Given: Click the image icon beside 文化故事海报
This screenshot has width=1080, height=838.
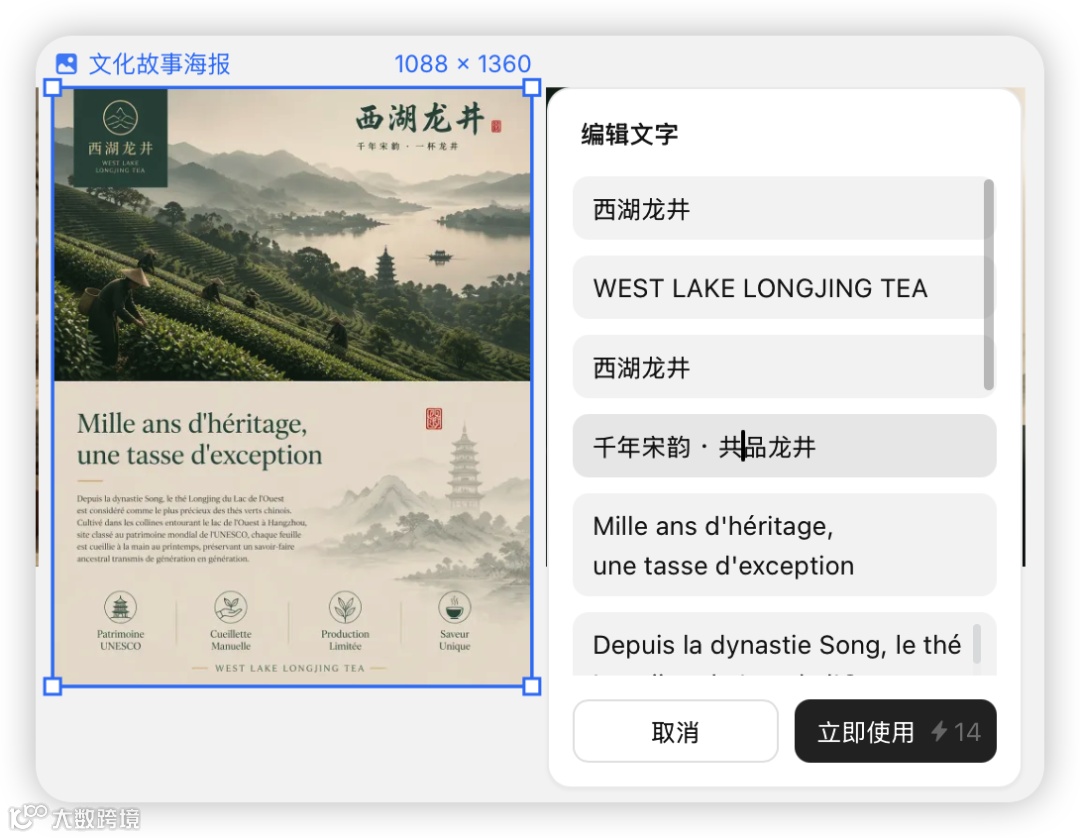Looking at the screenshot, I should [x=66, y=64].
